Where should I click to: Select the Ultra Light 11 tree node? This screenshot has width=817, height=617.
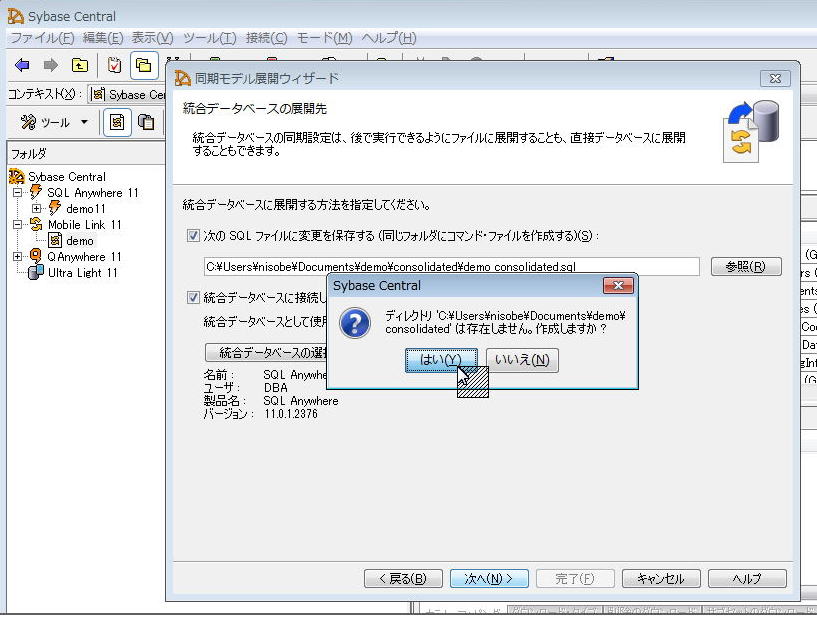[x=83, y=272]
